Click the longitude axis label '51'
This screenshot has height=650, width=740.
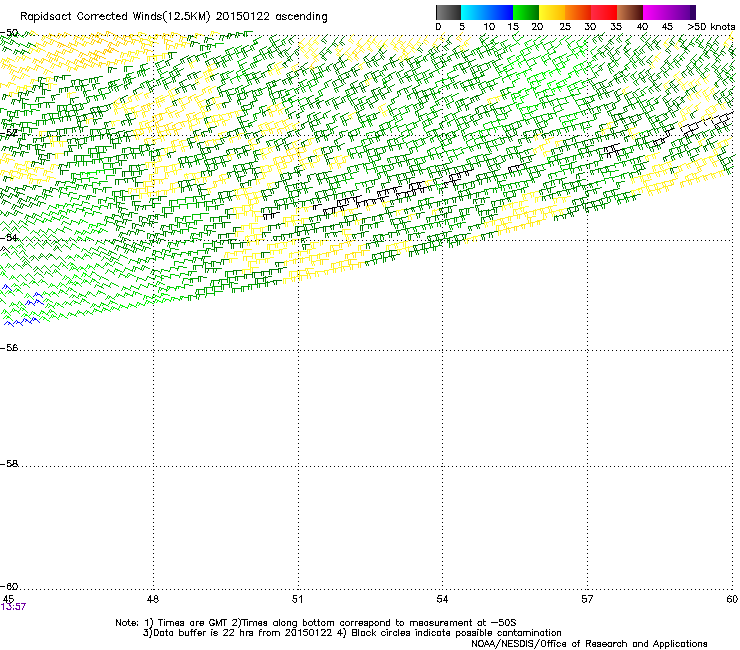point(297,599)
